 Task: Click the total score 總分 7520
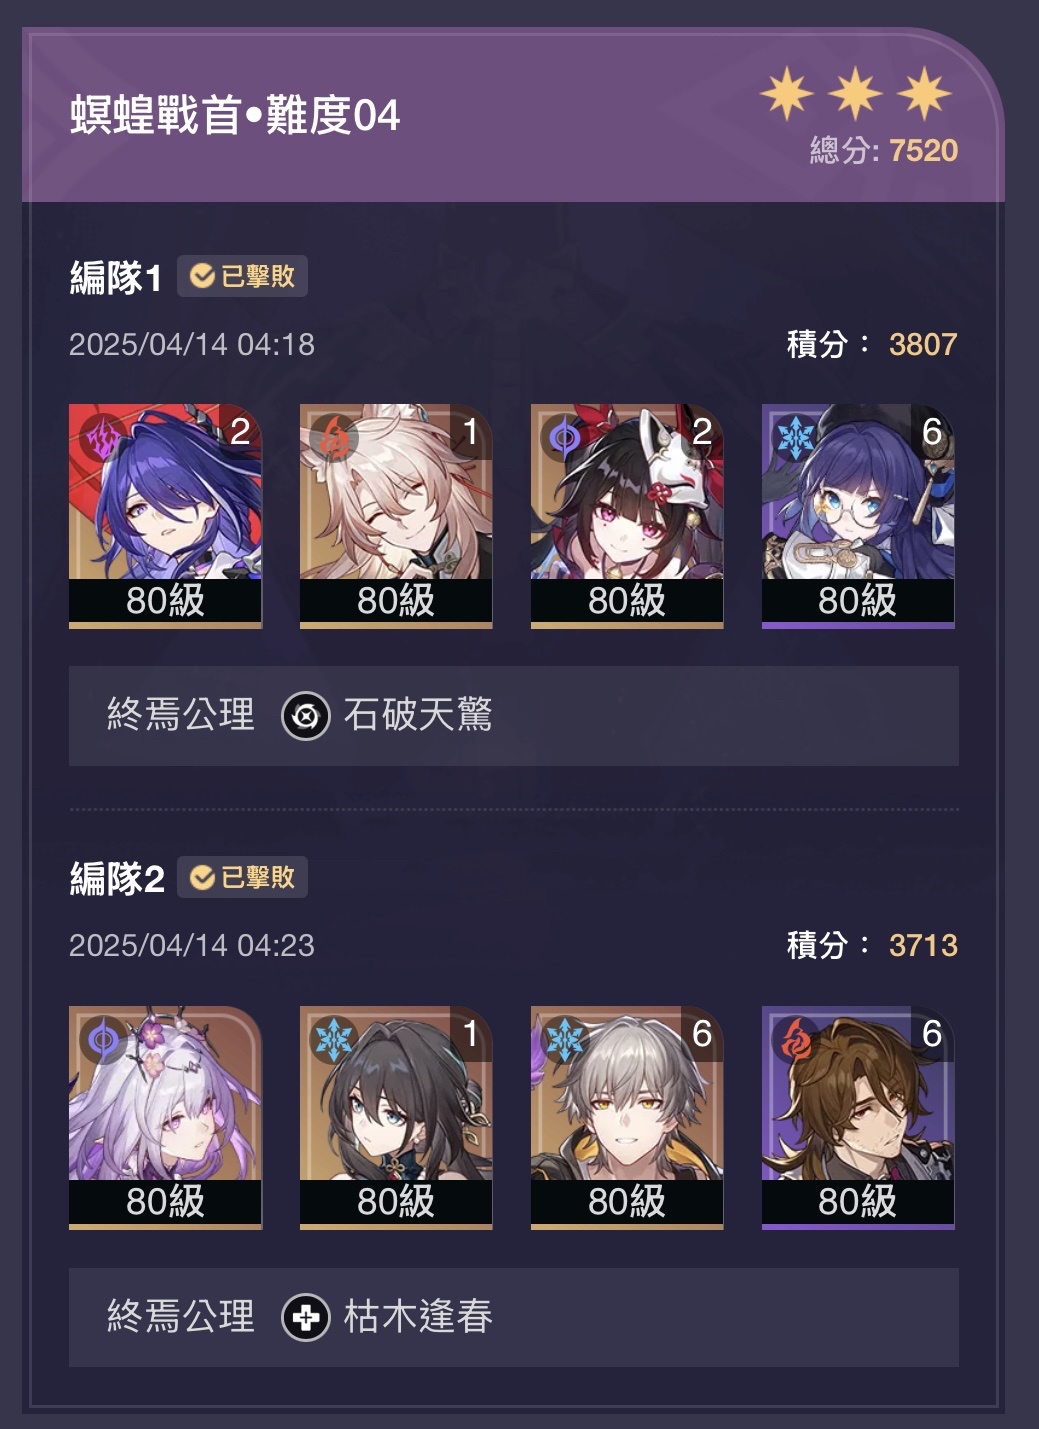pos(884,150)
